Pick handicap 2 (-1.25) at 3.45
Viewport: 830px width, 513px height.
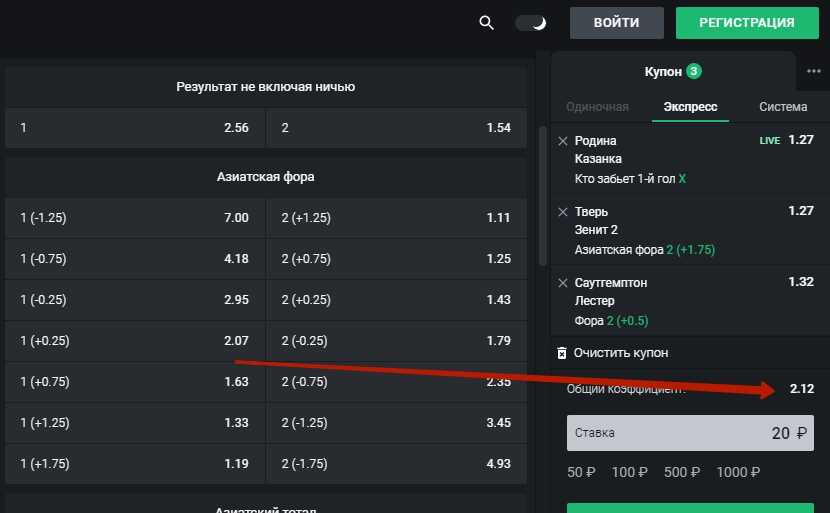(x=397, y=422)
